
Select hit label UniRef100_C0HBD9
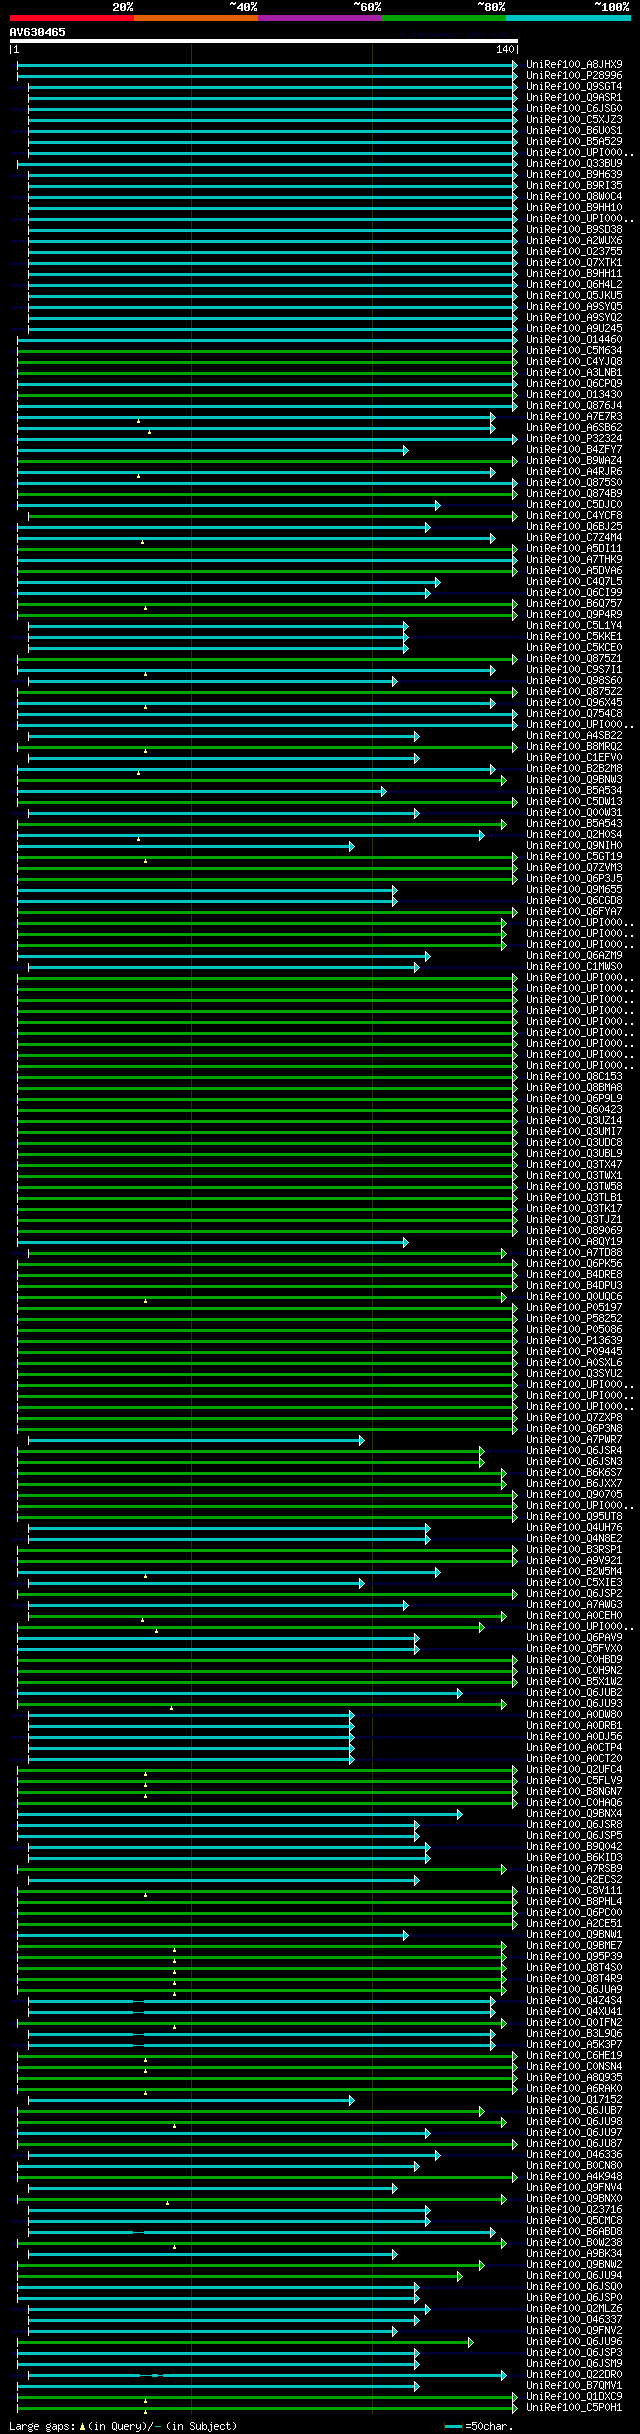coord(574,1659)
